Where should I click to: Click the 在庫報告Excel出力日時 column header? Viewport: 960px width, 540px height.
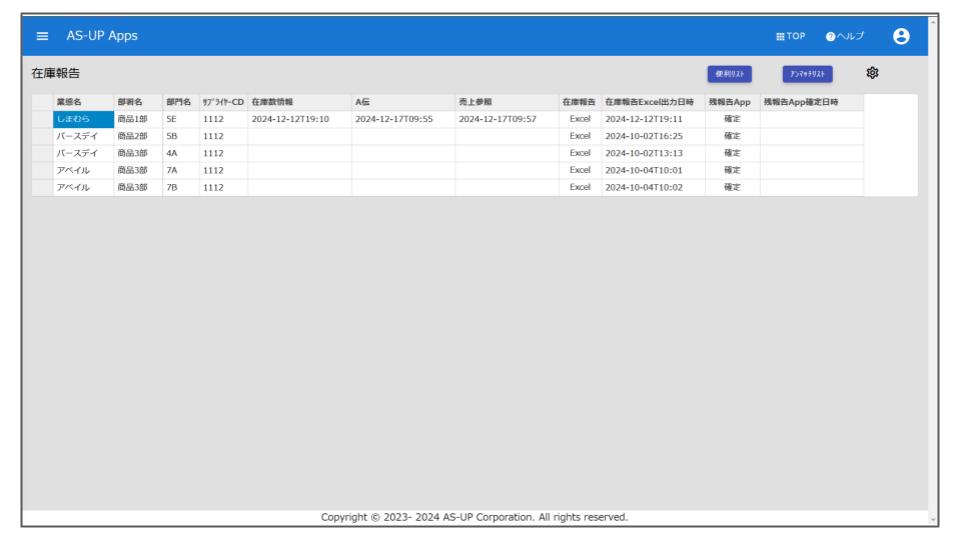point(652,102)
